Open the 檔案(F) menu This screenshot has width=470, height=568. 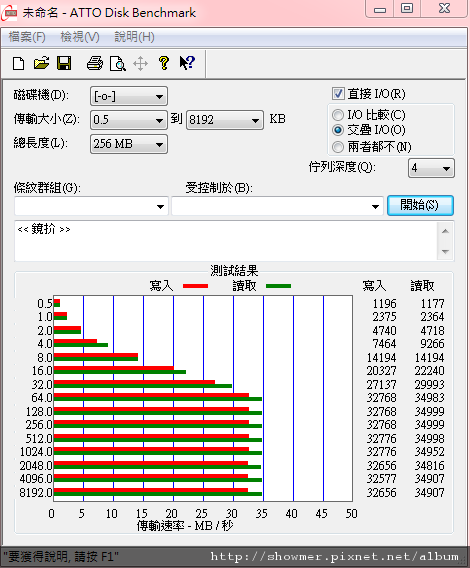click(27, 37)
